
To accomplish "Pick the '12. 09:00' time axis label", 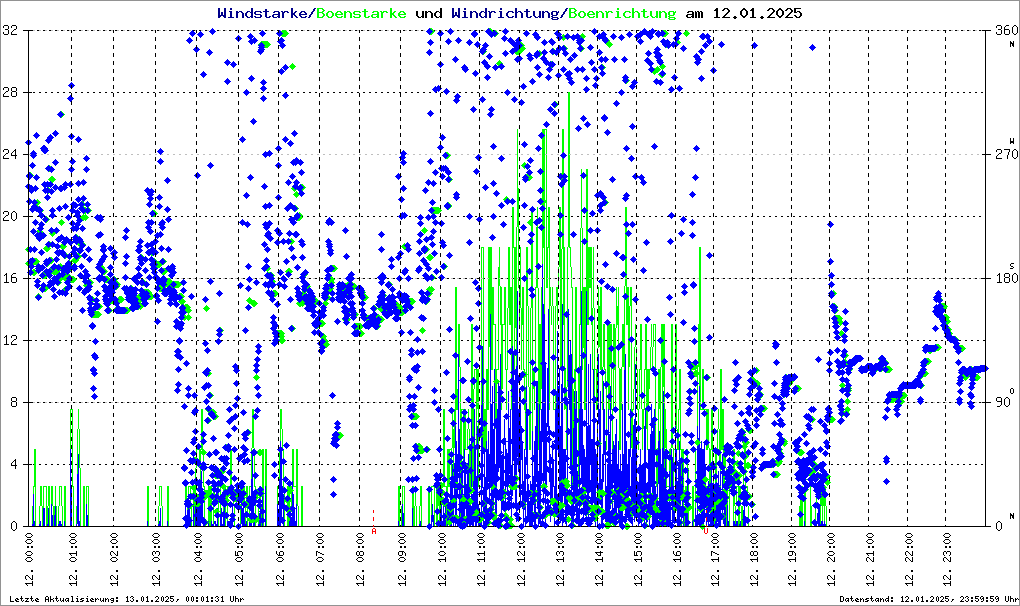I will click(402, 560).
